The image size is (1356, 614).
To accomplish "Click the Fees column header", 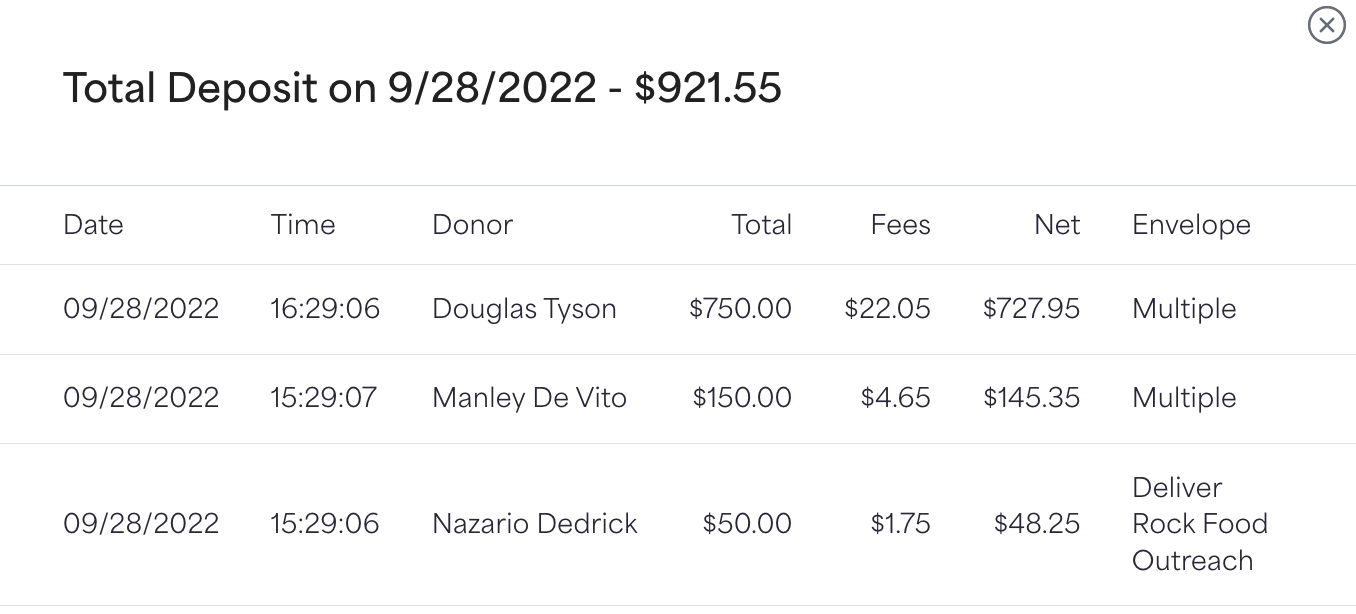I will click(x=900, y=225).
